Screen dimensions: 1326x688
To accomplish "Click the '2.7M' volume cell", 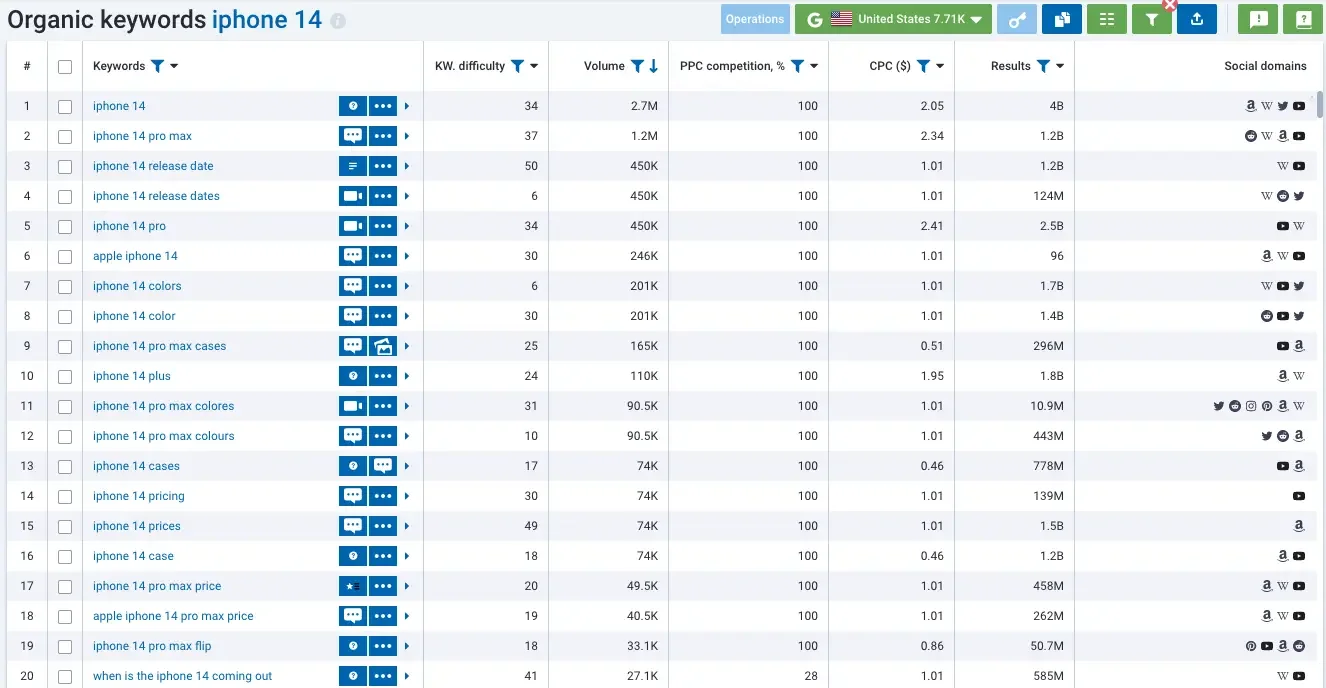I will point(645,106).
